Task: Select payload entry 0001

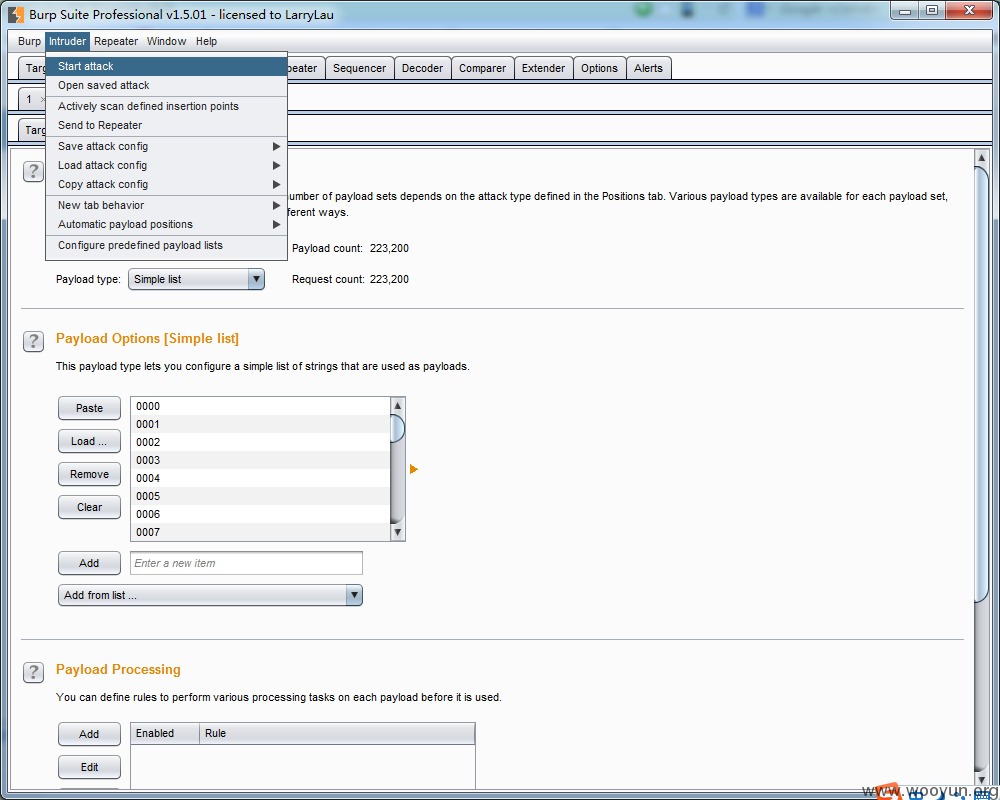Action: [260, 424]
